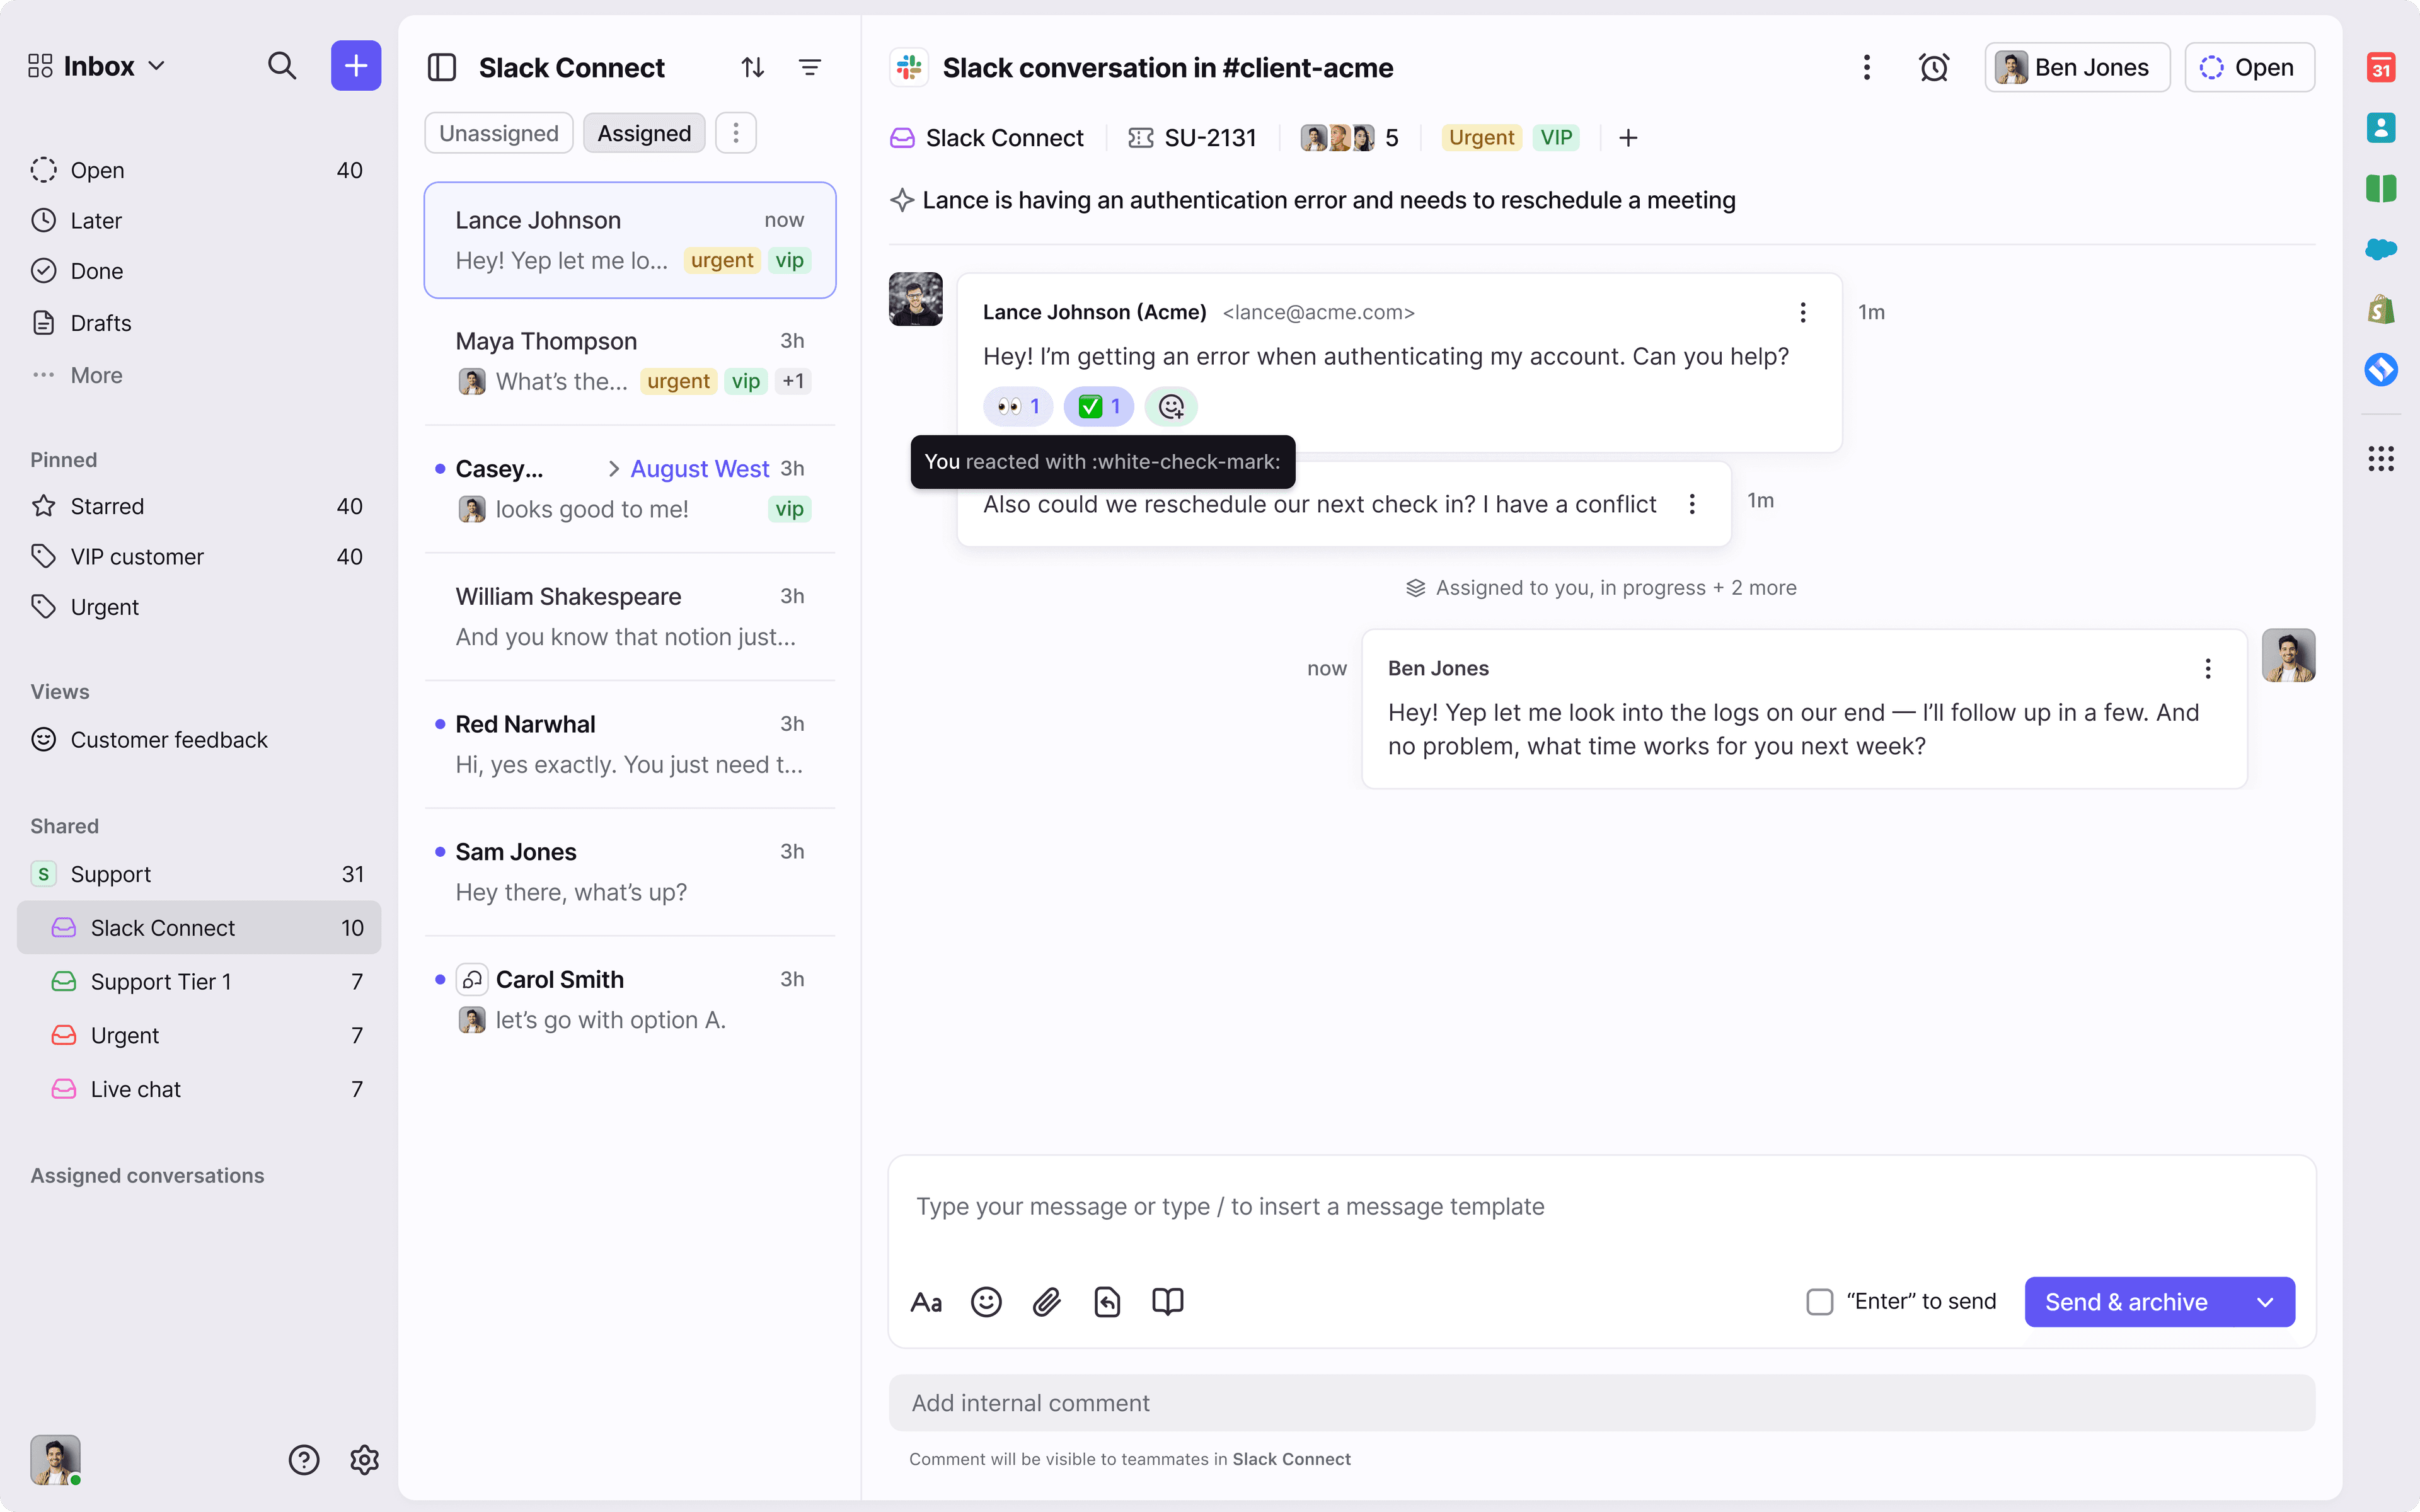This screenshot has height=1512, width=2420.
Task: Toggle the conversation list panel icon
Action: click(442, 67)
